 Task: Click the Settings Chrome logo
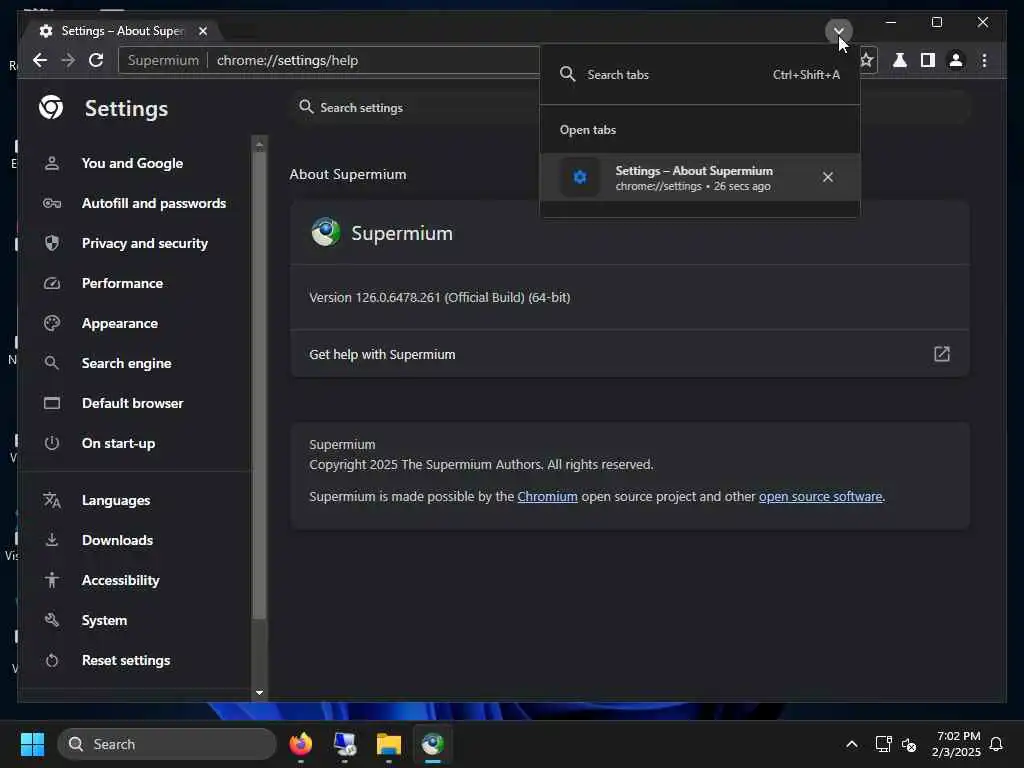pyautogui.click(x=51, y=107)
